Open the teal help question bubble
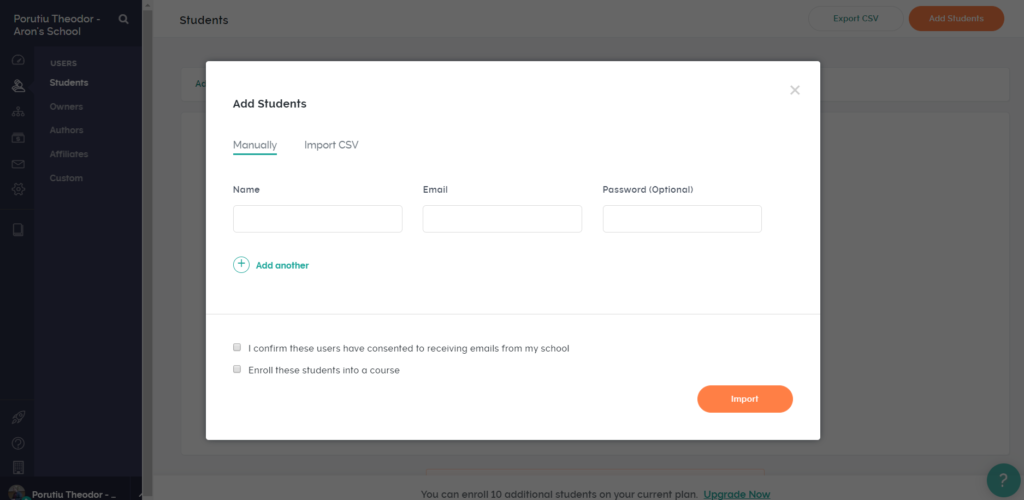This screenshot has height=500, width=1024. tap(1004, 480)
